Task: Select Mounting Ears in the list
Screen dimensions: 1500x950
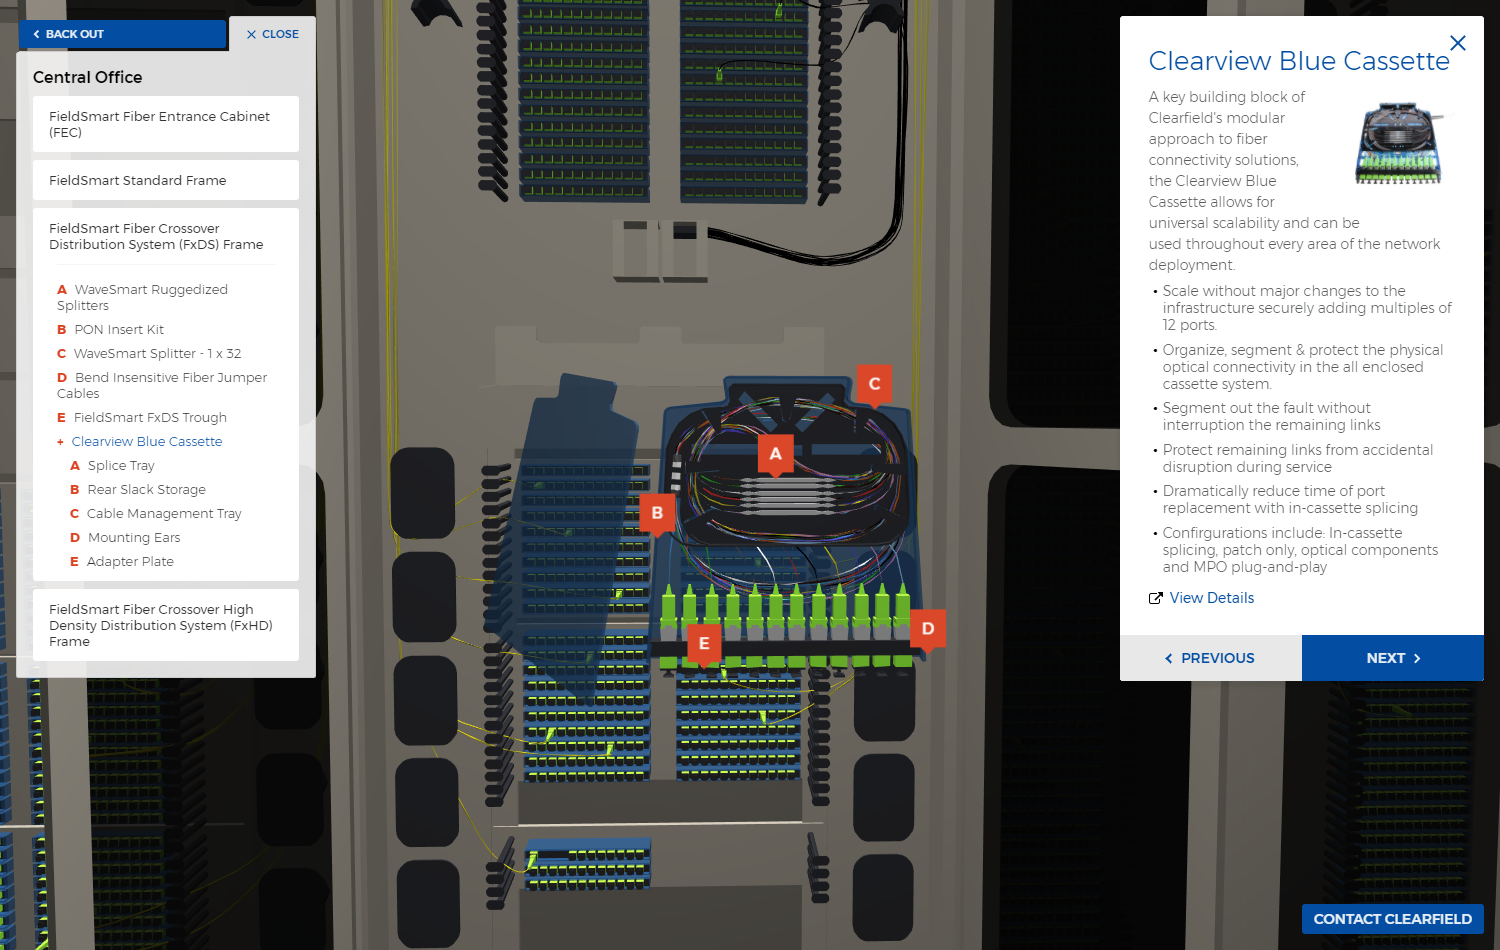Action: [x=125, y=537]
